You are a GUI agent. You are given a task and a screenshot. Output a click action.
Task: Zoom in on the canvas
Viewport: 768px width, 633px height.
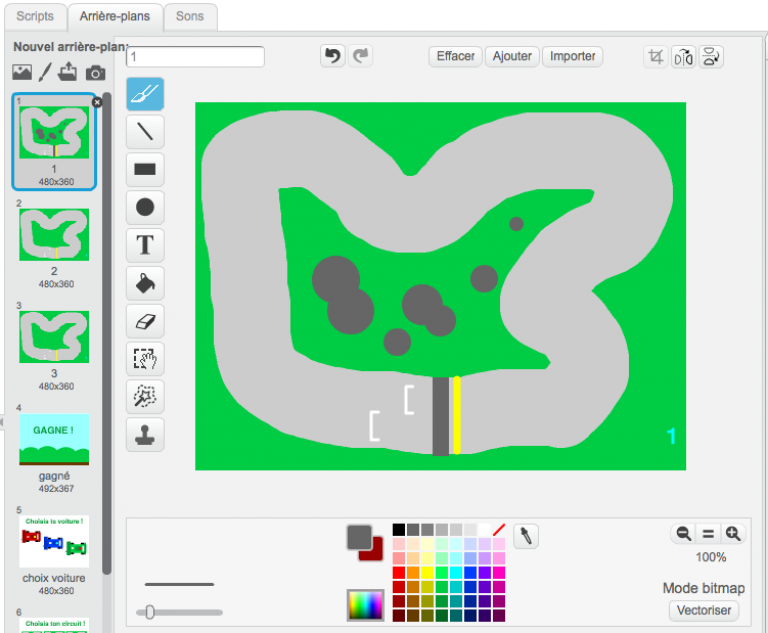pyautogui.click(x=733, y=534)
